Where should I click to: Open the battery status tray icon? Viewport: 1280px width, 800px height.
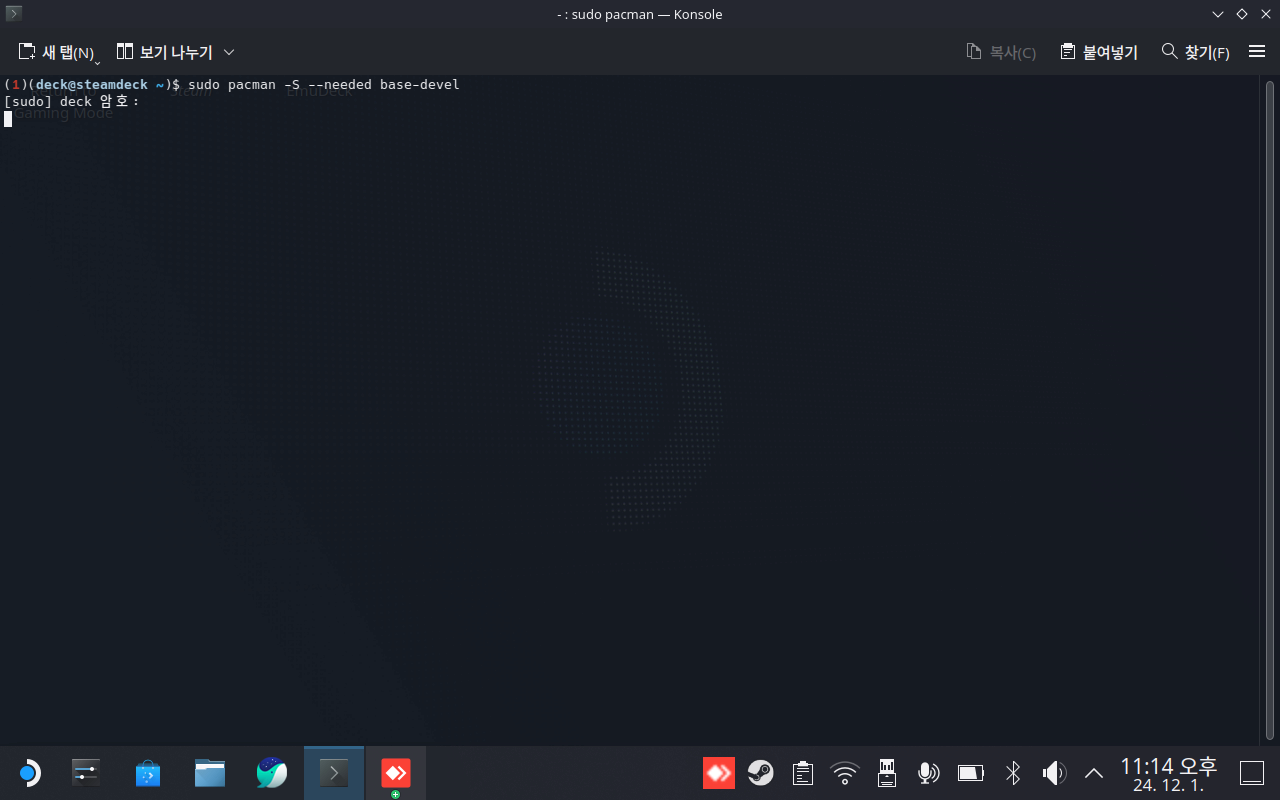971,773
